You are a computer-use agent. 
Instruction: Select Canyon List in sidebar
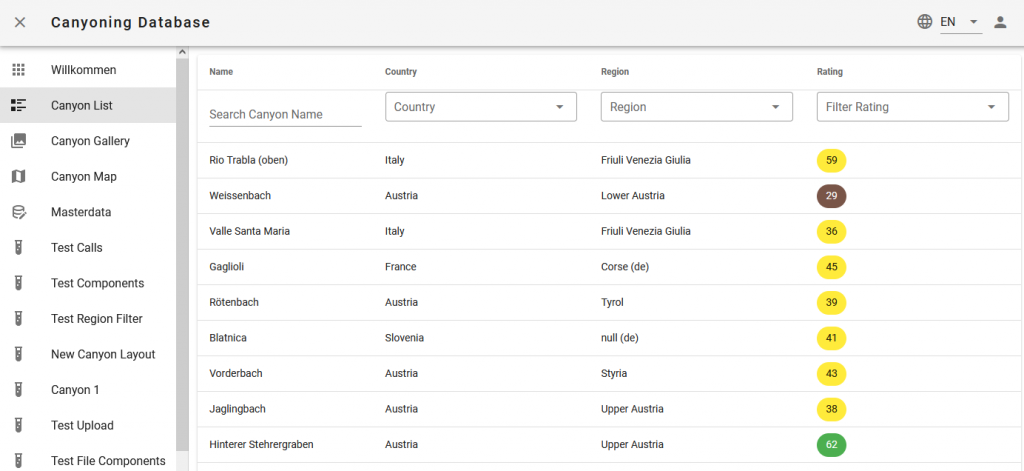pyautogui.click(x=82, y=106)
